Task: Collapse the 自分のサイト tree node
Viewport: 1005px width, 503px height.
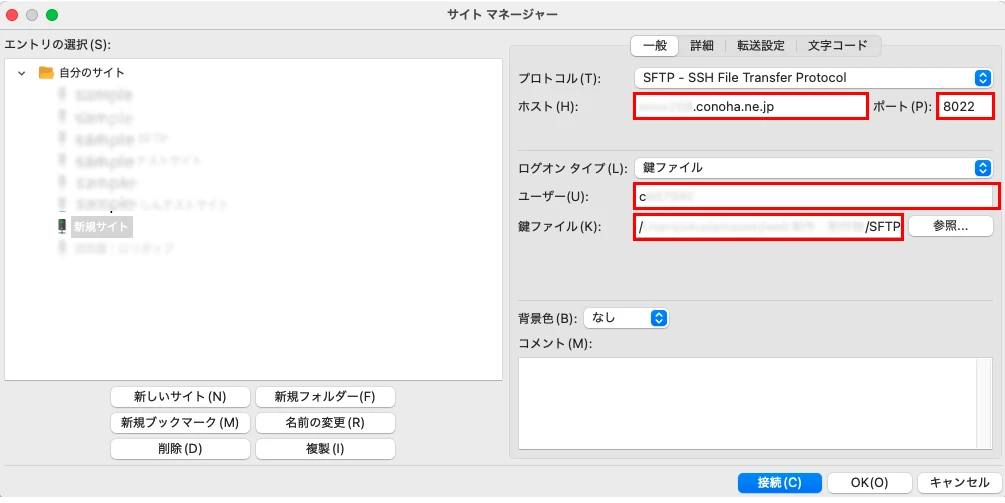Action: point(22,73)
